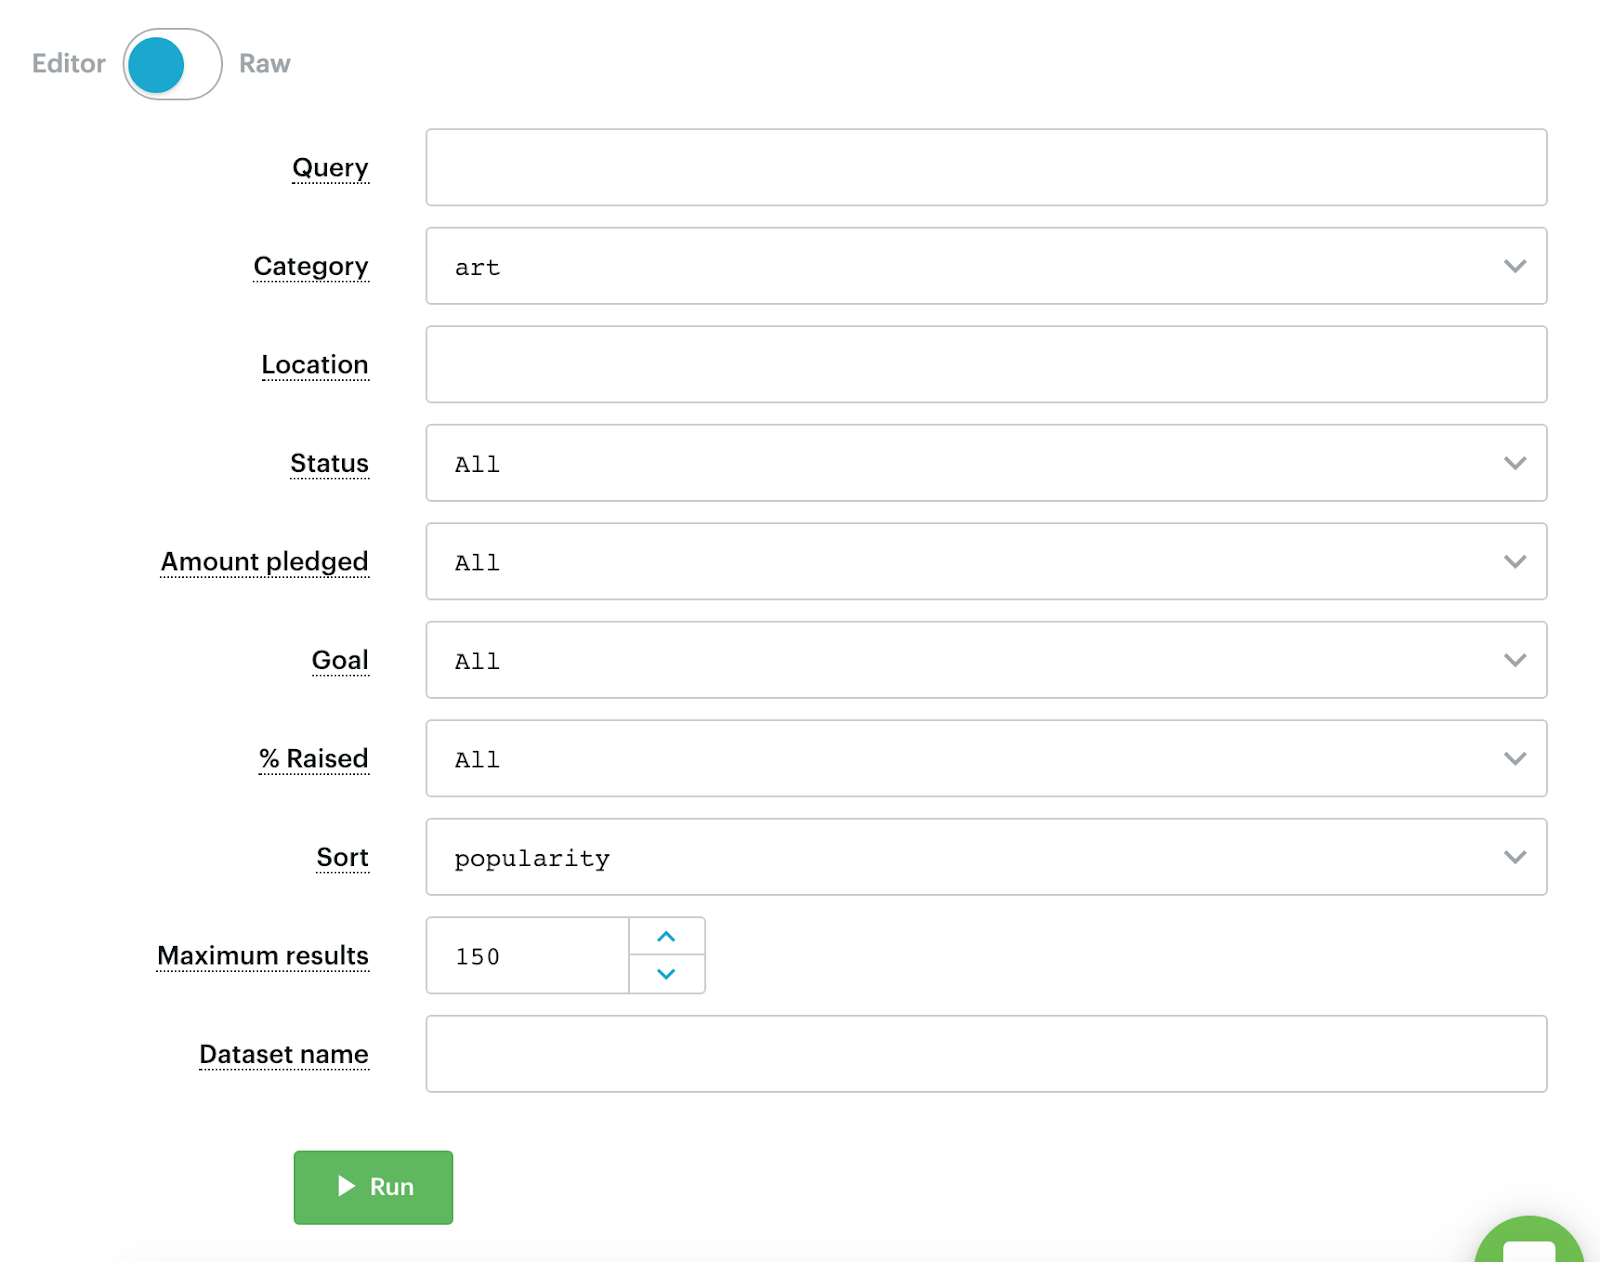Click the Editor mode label
1600x1262 pixels.
(x=68, y=64)
